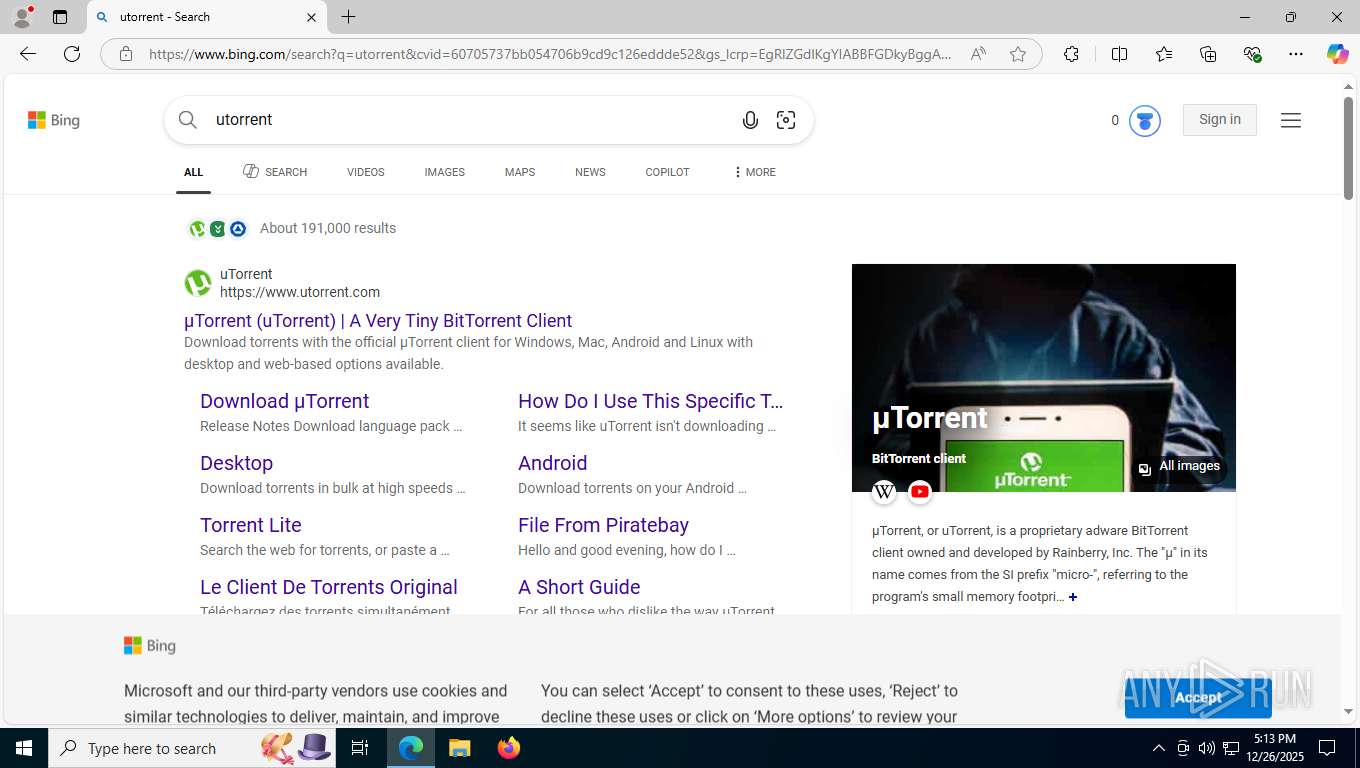Switch to IMAGES tab
The image size is (1360, 768).
pos(445,172)
